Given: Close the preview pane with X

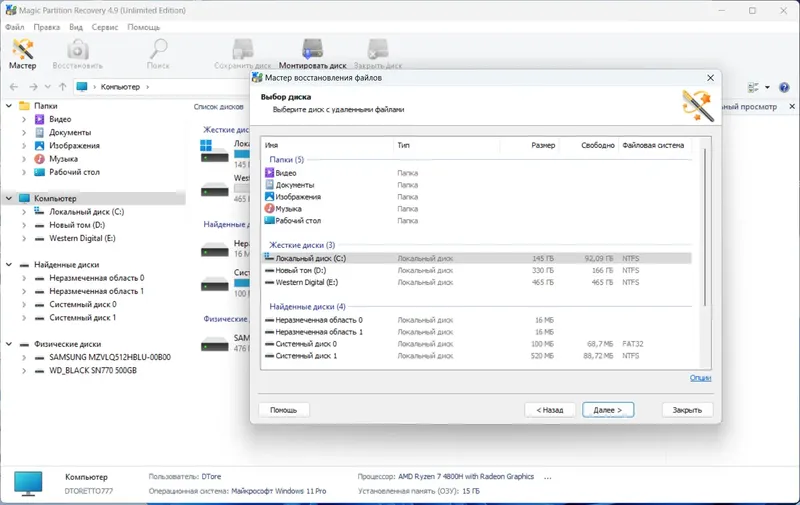Looking at the screenshot, I should click(792, 107).
